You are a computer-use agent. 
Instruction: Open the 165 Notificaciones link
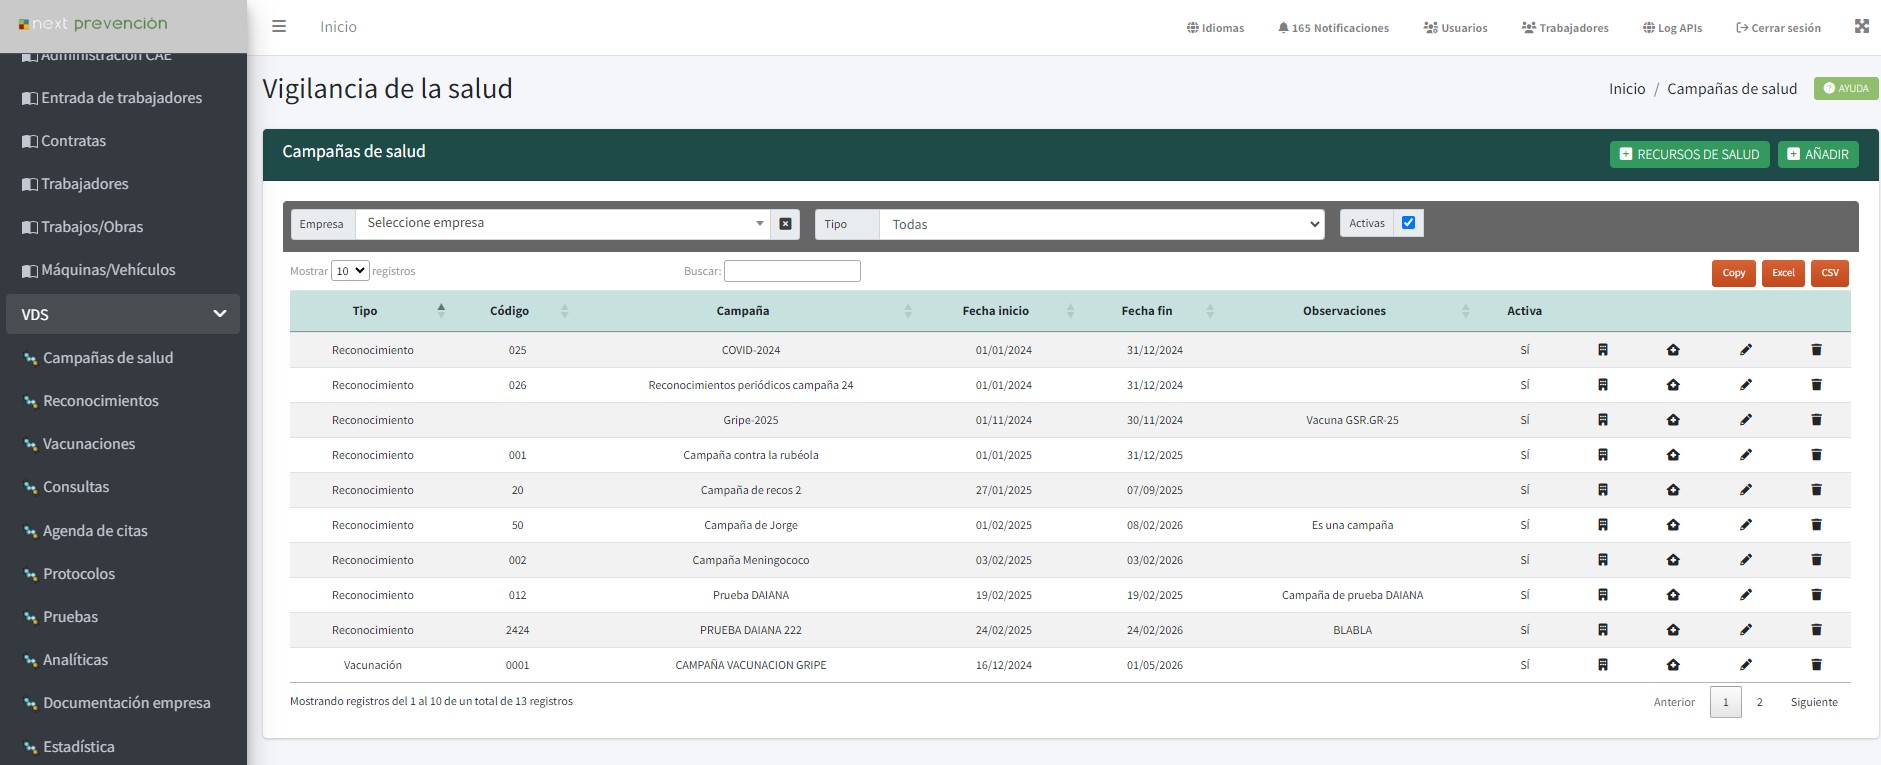click(1333, 28)
